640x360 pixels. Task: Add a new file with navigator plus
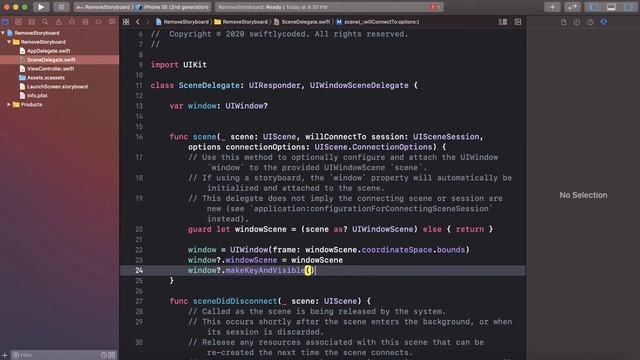tap(4, 355)
